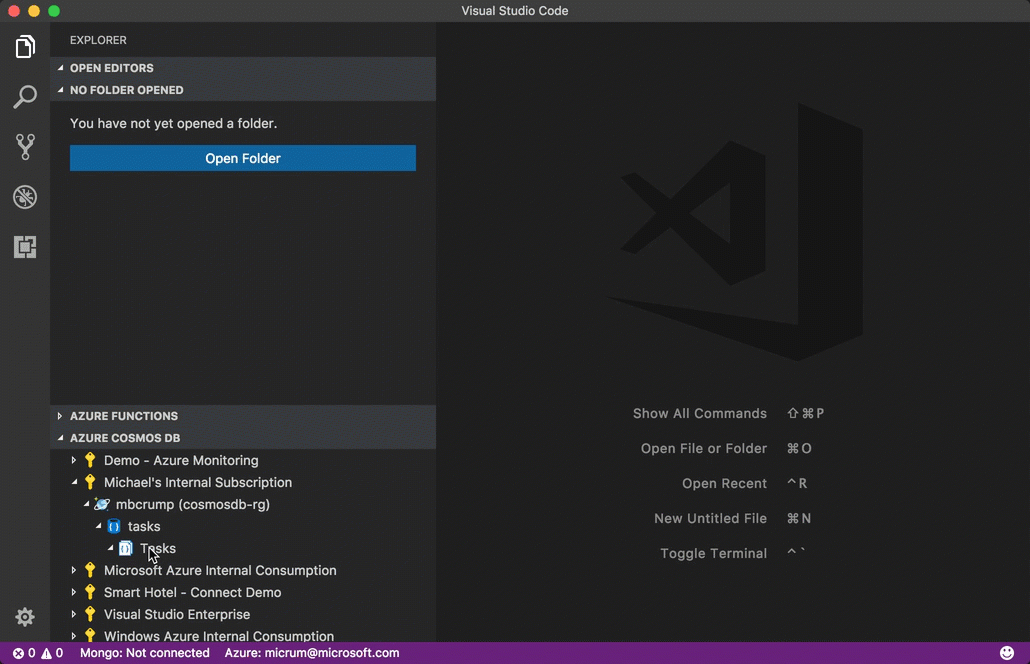Image resolution: width=1030 pixels, height=664 pixels.
Task: Open the Debug view icon
Action: click(25, 197)
